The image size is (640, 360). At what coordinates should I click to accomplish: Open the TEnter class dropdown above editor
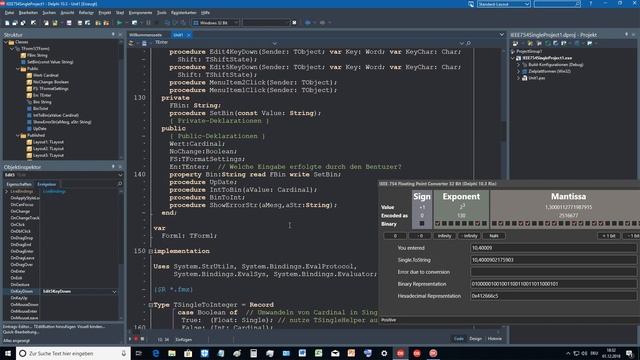click(274, 43)
